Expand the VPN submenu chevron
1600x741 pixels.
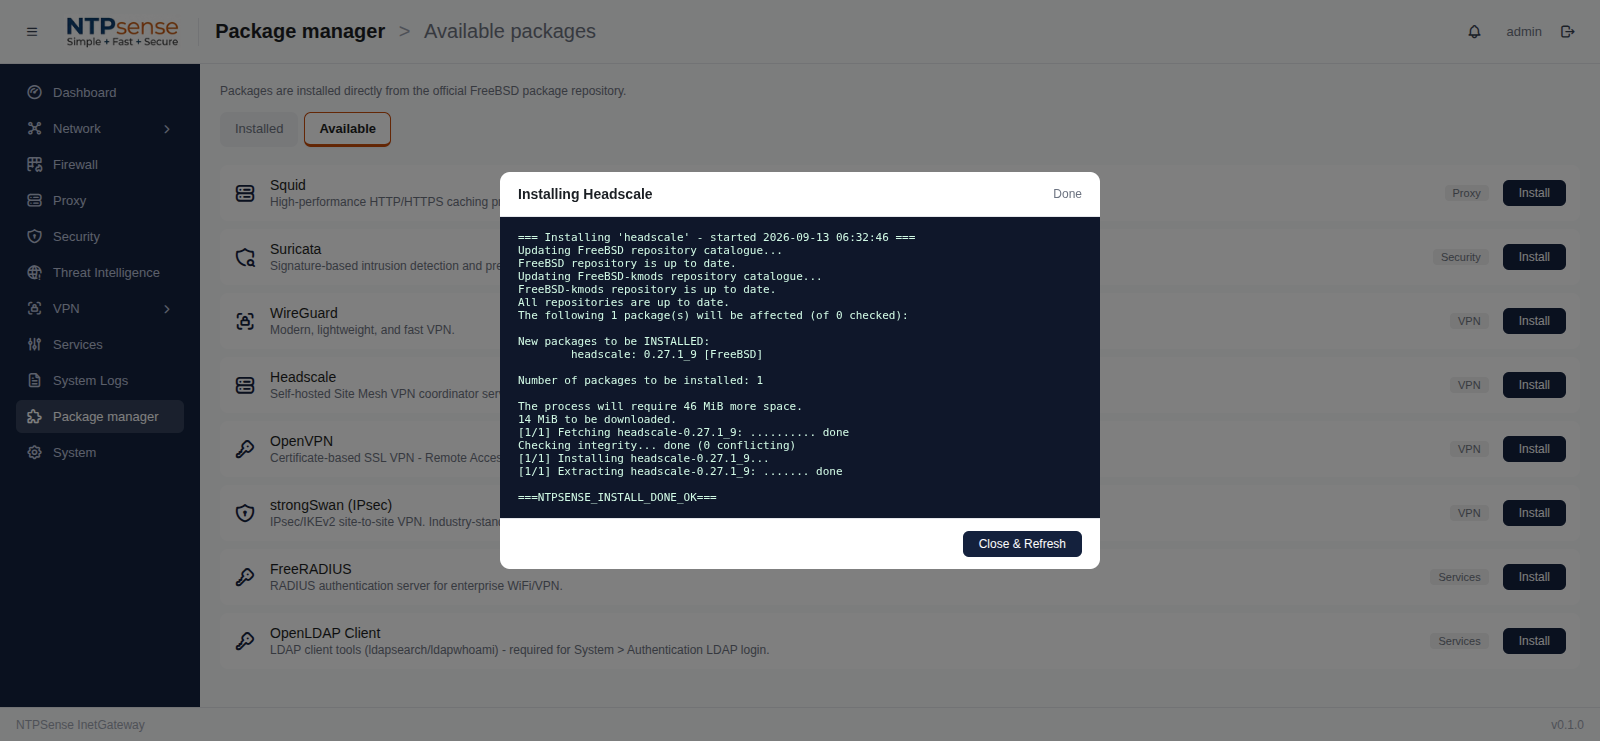point(167,309)
